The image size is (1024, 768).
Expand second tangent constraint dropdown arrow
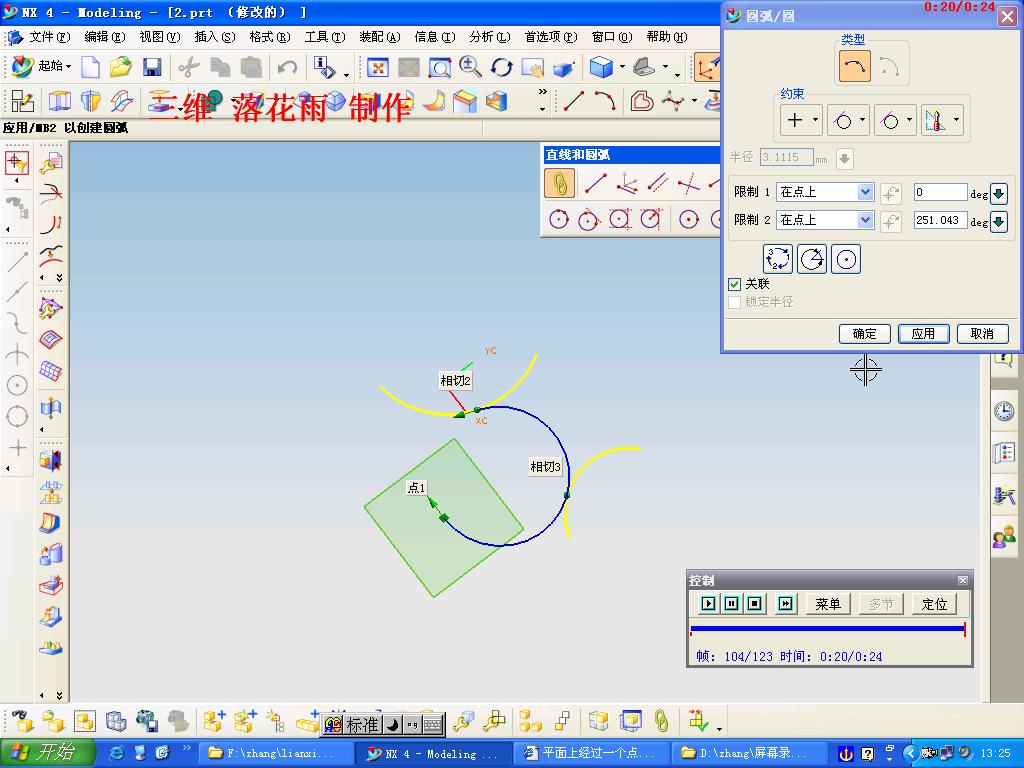coord(909,120)
